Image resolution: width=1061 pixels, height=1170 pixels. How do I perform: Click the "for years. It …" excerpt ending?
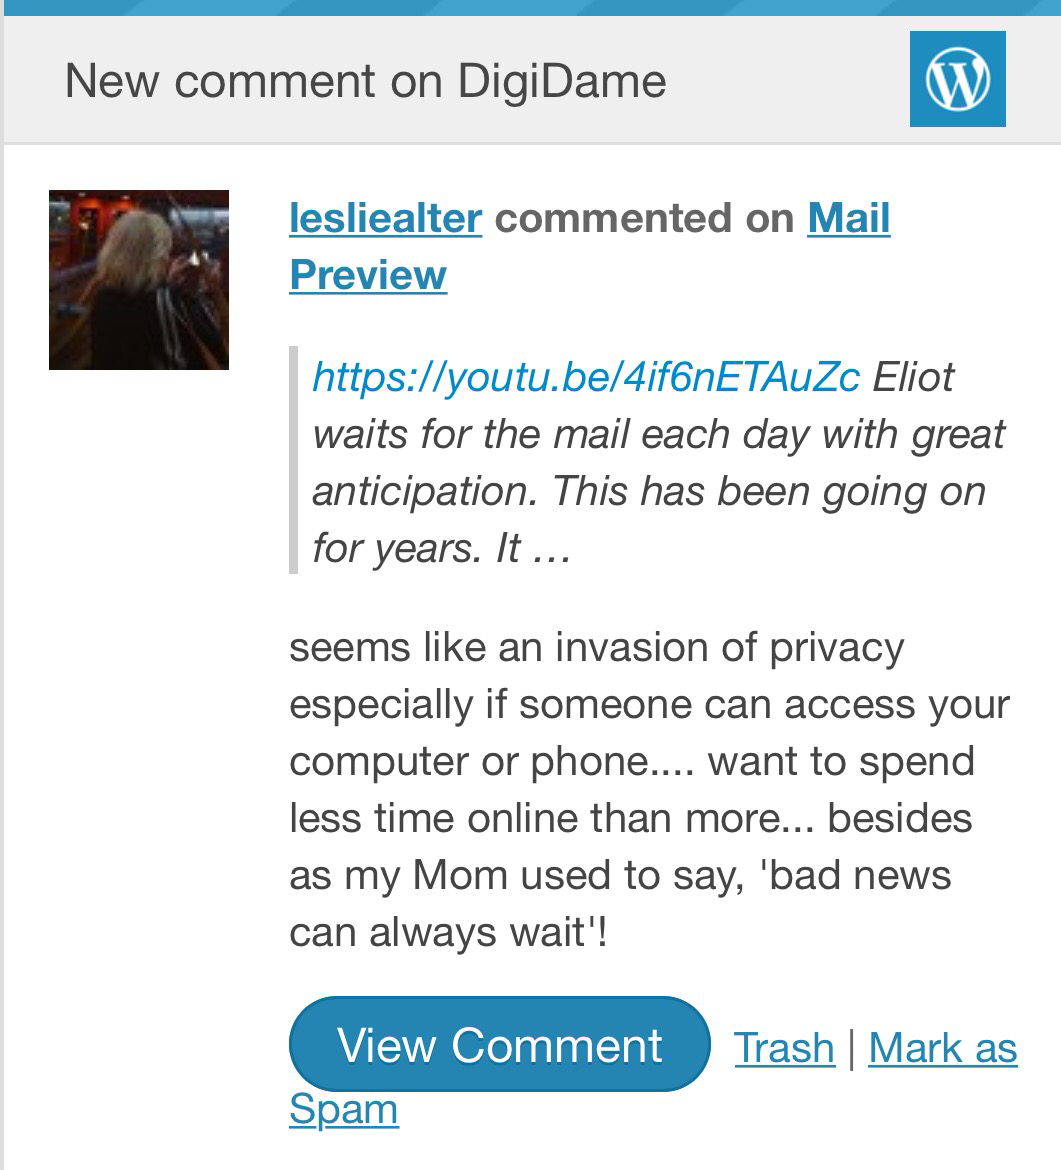[441, 549]
